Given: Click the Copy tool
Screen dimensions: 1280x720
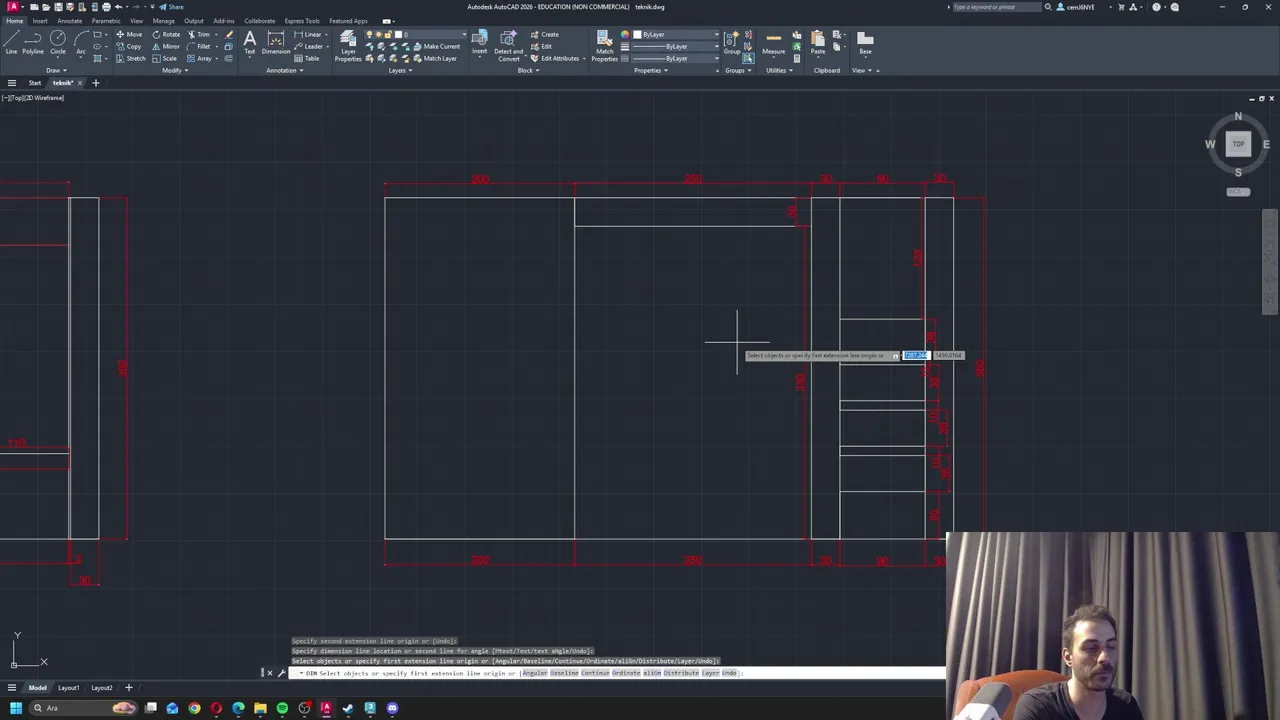Looking at the screenshot, I should (x=128, y=46).
